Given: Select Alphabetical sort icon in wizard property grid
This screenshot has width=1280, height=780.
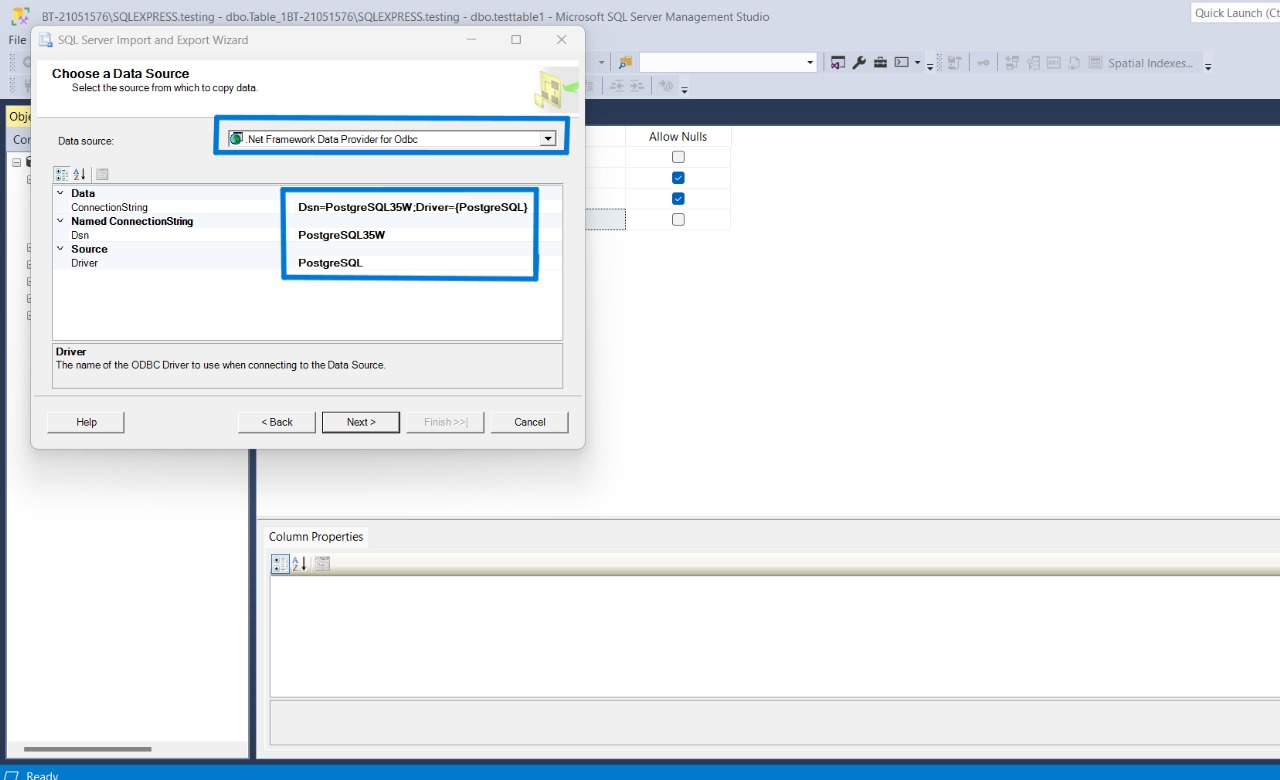Looking at the screenshot, I should click(80, 174).
